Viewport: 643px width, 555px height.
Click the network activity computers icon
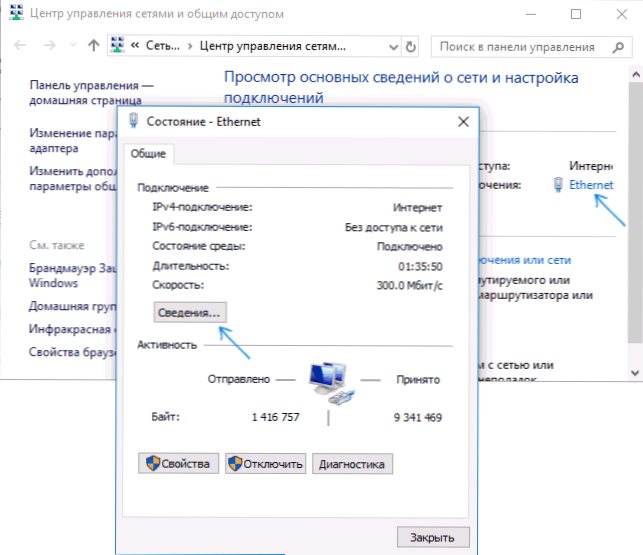(x=330, y=384)
